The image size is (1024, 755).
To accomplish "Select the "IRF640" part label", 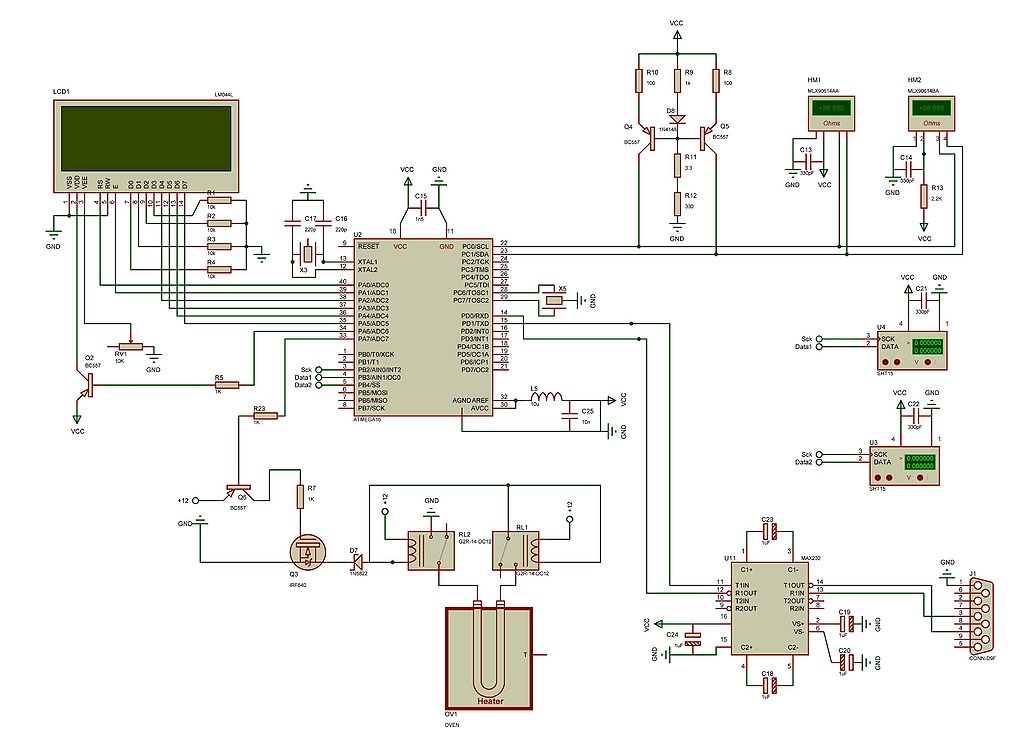I will (x=297, y=585).
